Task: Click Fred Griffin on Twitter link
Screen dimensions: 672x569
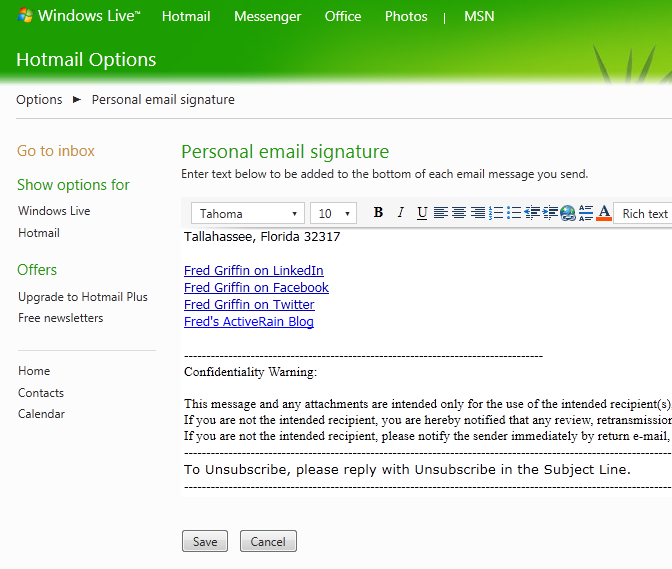Action: tap(249, 305)
